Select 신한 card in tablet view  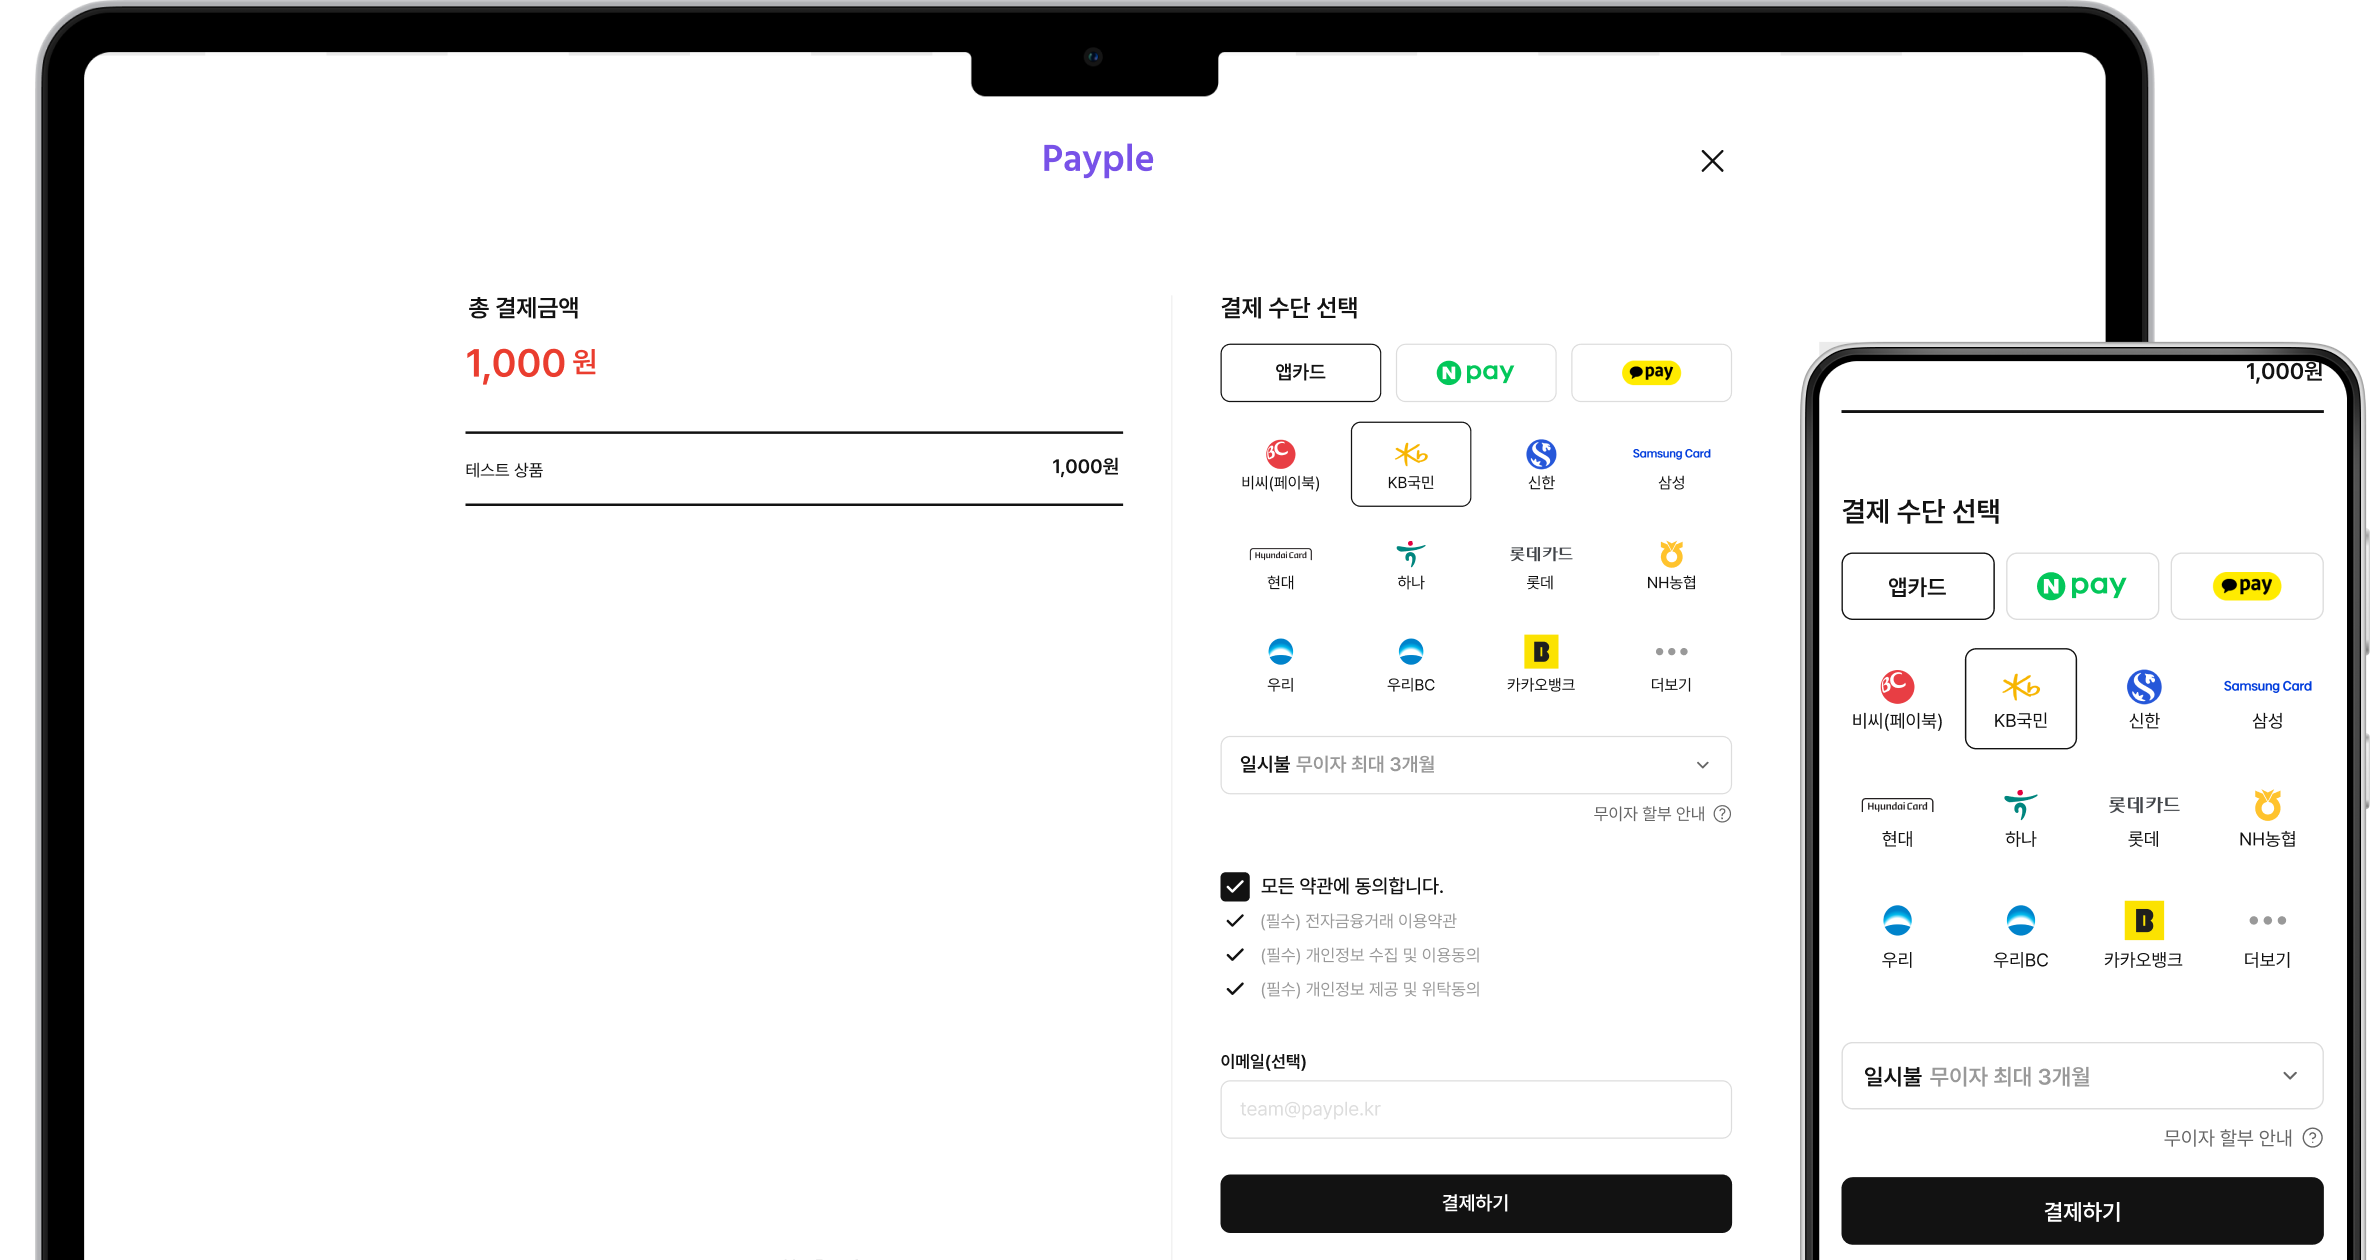[x=1541, y=465]
